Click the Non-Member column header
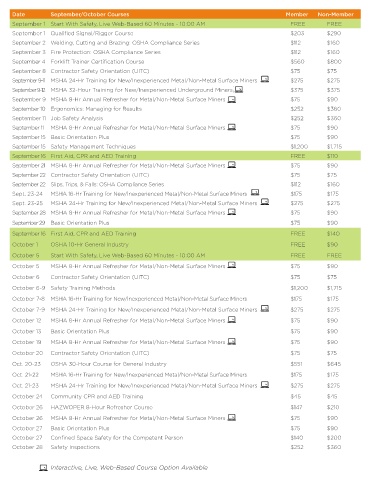 tap(335, 14)
